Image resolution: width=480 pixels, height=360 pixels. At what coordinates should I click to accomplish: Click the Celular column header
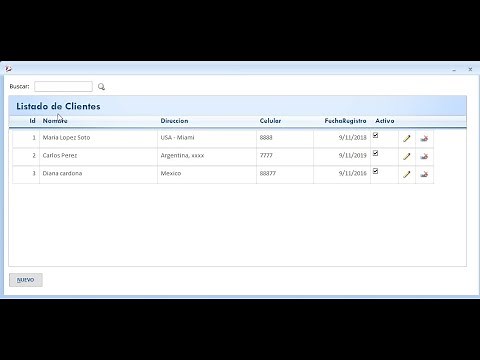(270, 121)
